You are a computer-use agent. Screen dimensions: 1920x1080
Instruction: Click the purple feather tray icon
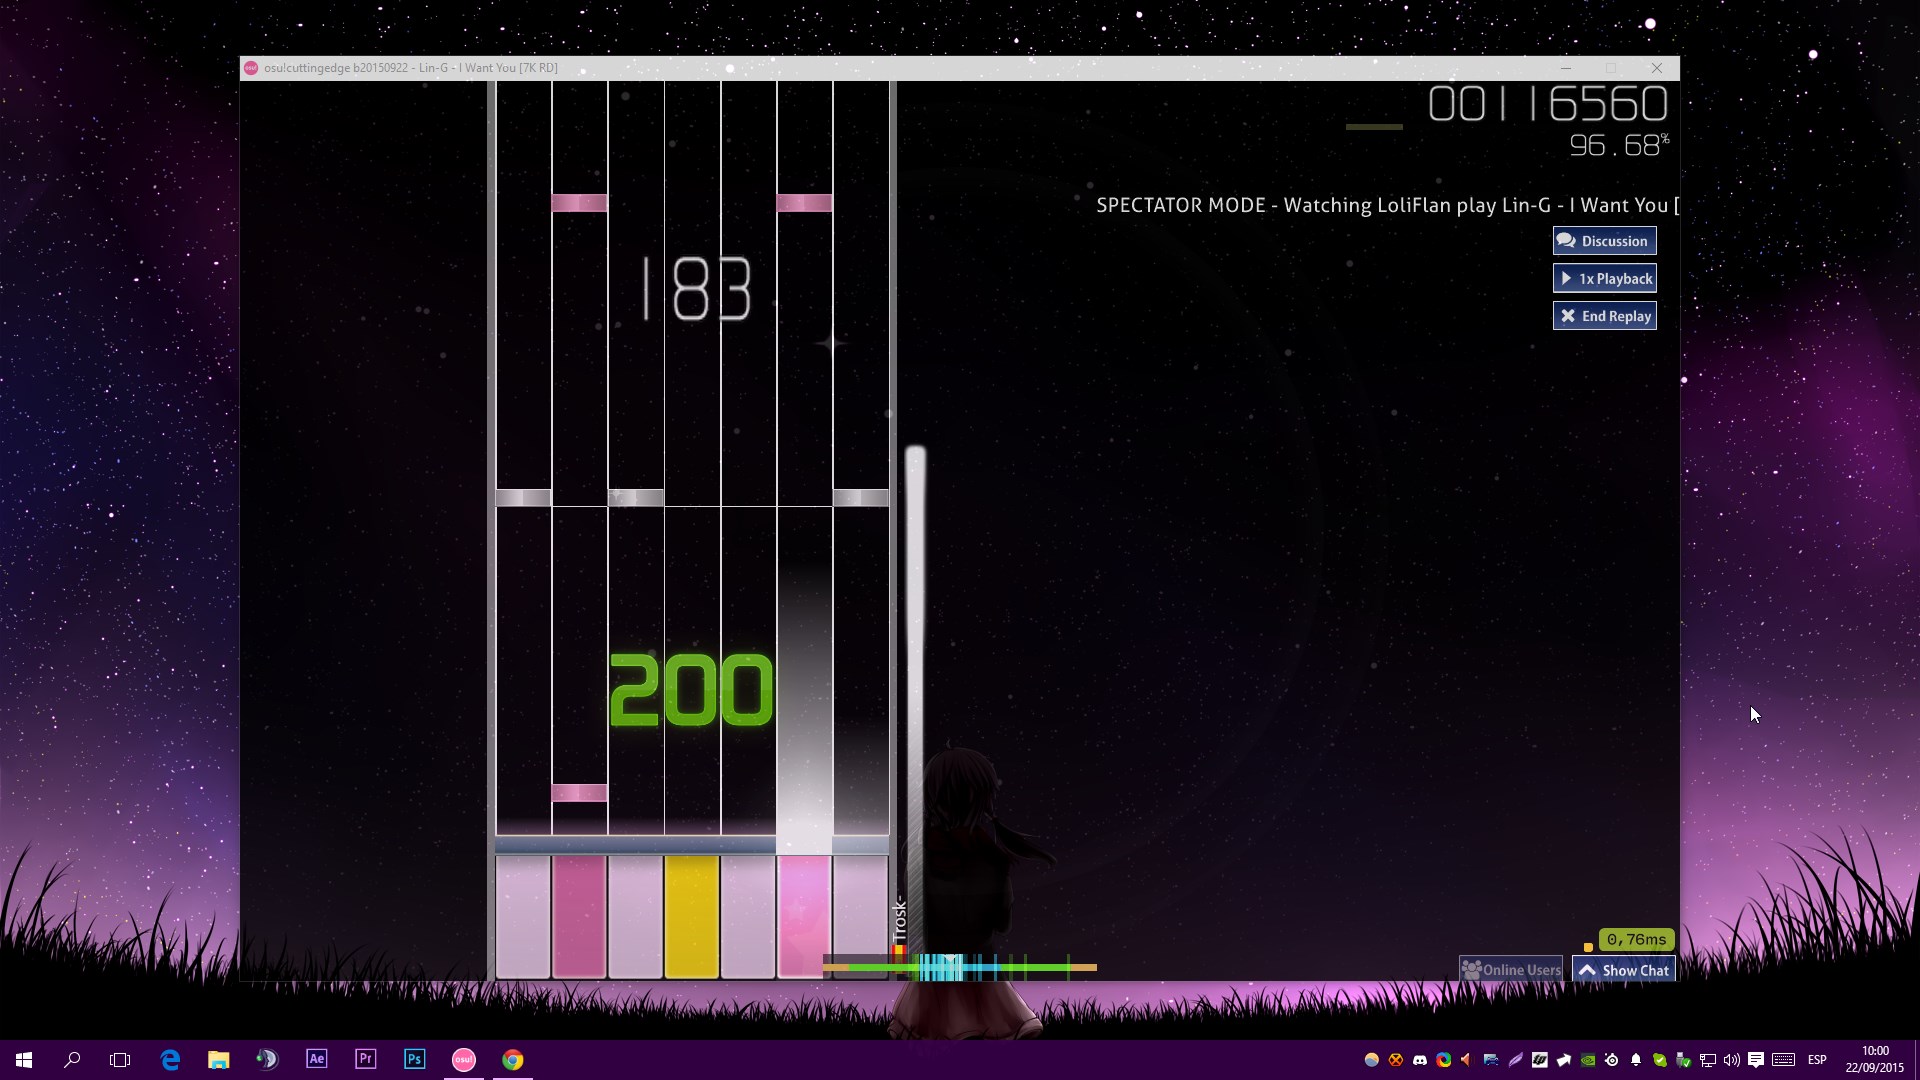(x=1516, y=1060)
